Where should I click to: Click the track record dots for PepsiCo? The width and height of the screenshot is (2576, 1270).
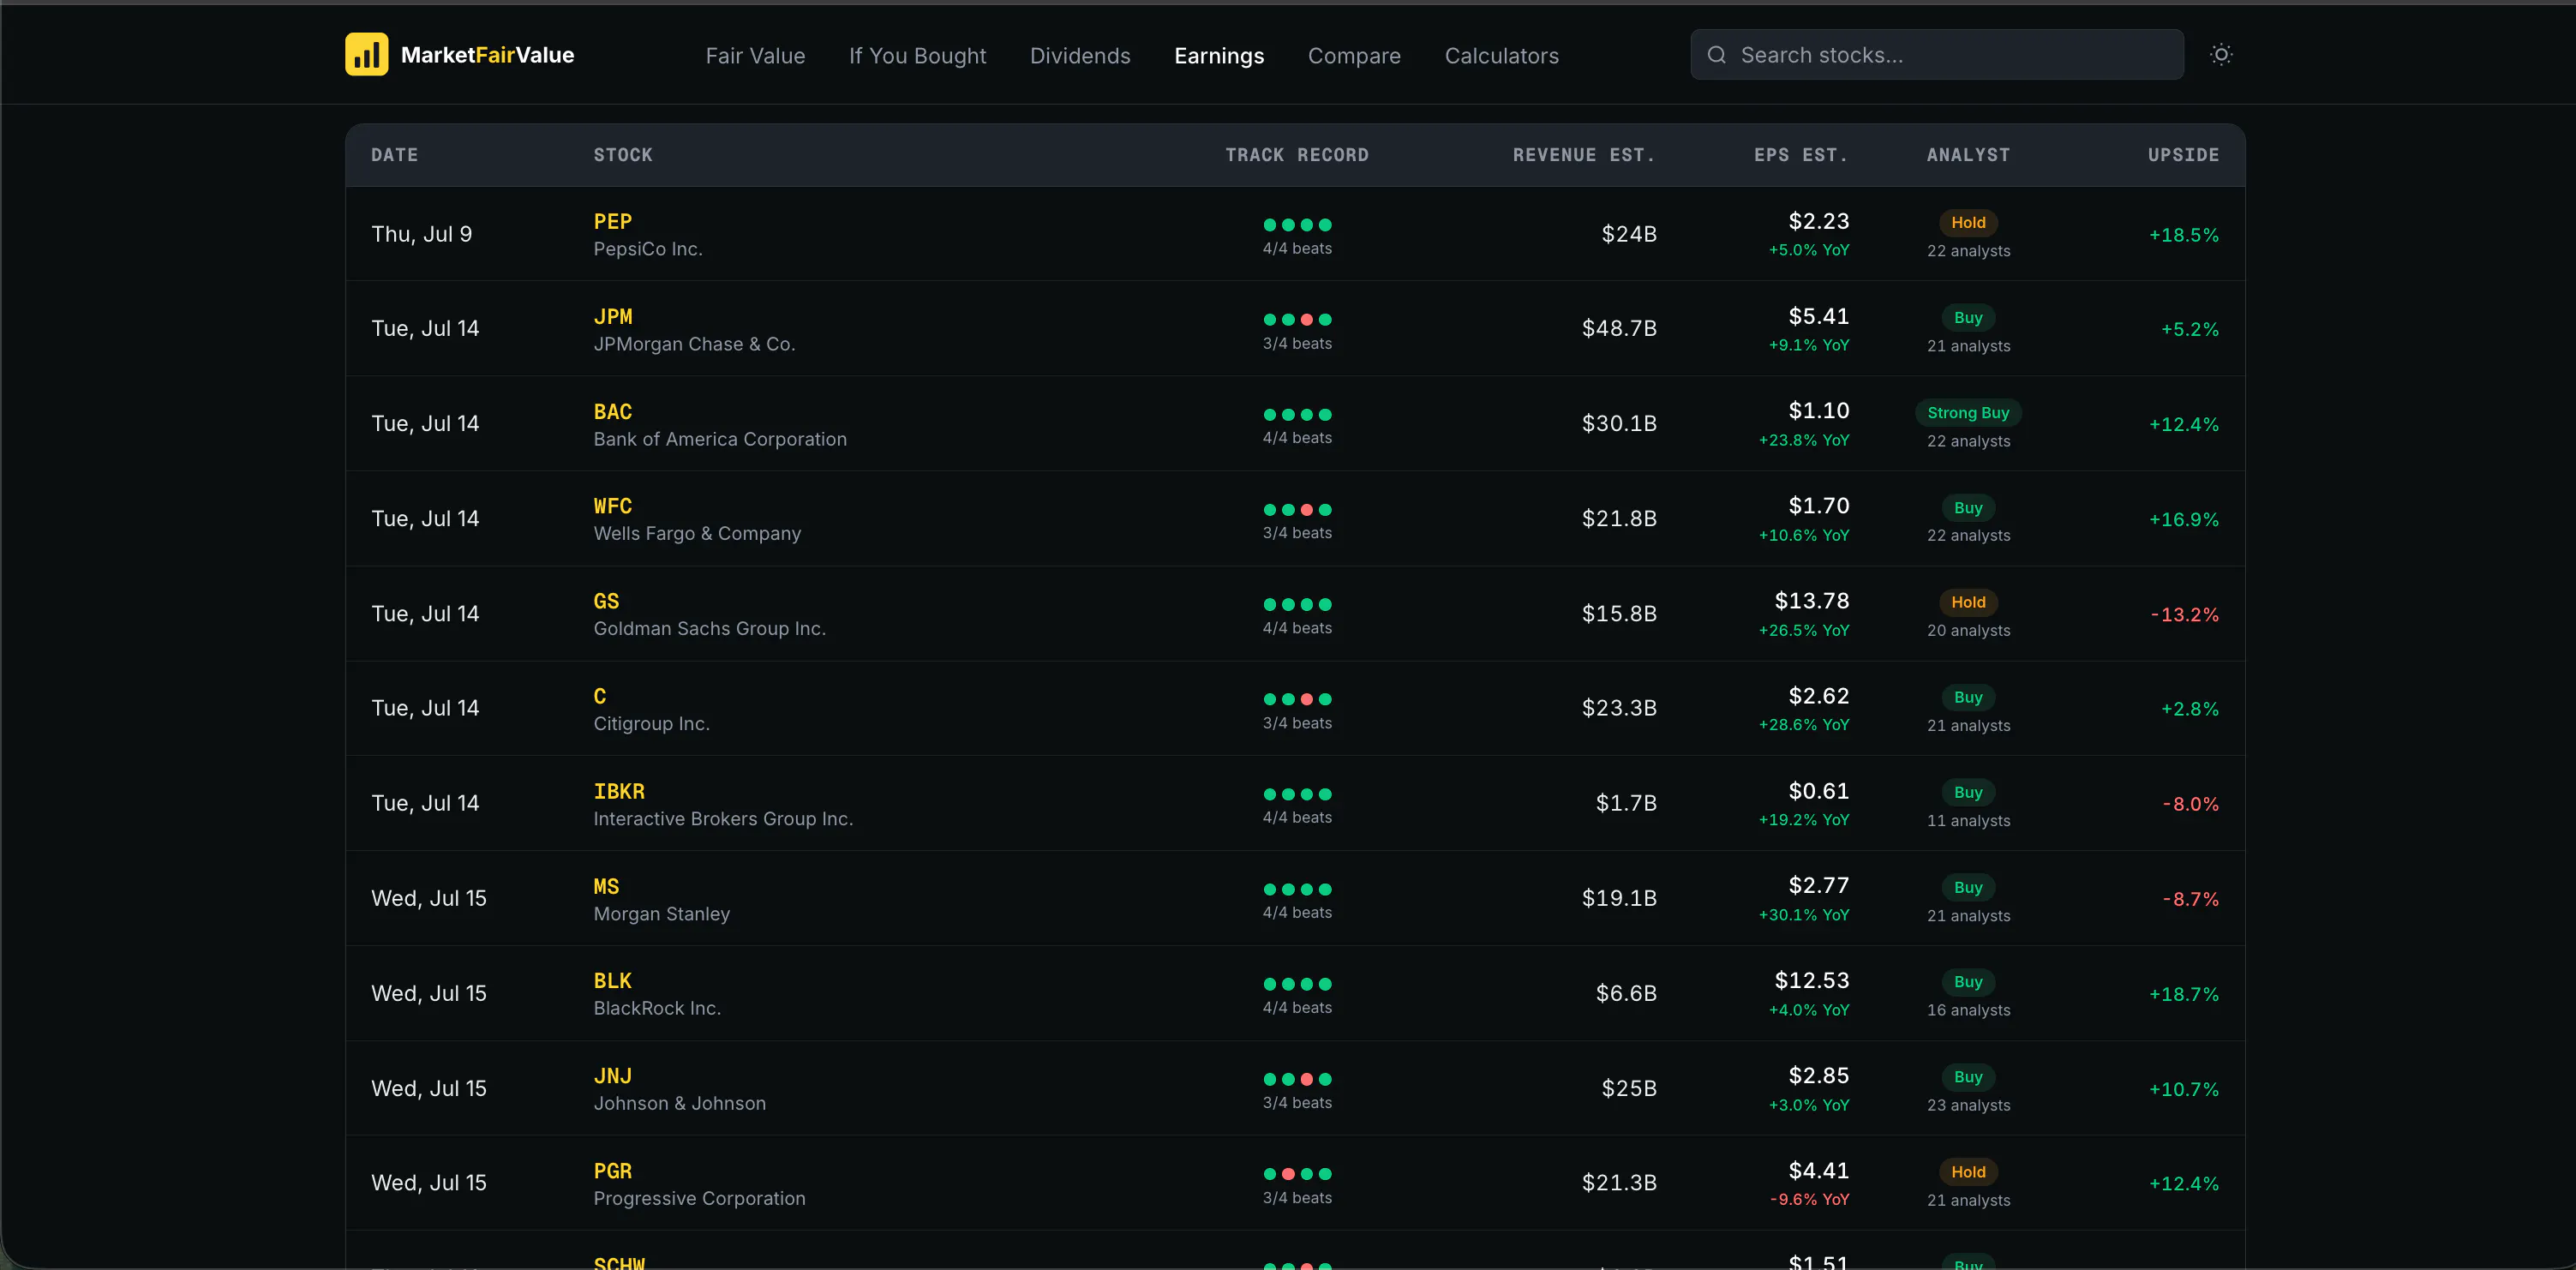pos(1297,225)
